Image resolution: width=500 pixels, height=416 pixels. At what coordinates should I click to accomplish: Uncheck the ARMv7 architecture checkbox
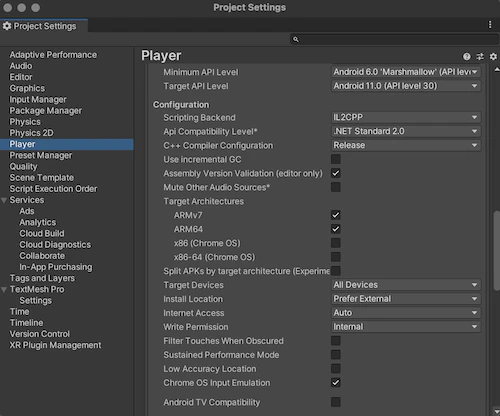pos(336,215)
